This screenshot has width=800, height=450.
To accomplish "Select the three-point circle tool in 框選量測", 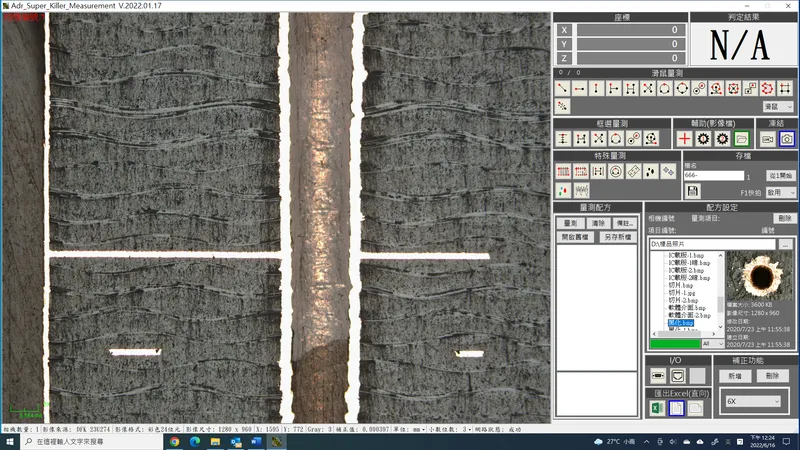I will click(x=616, y=138).
